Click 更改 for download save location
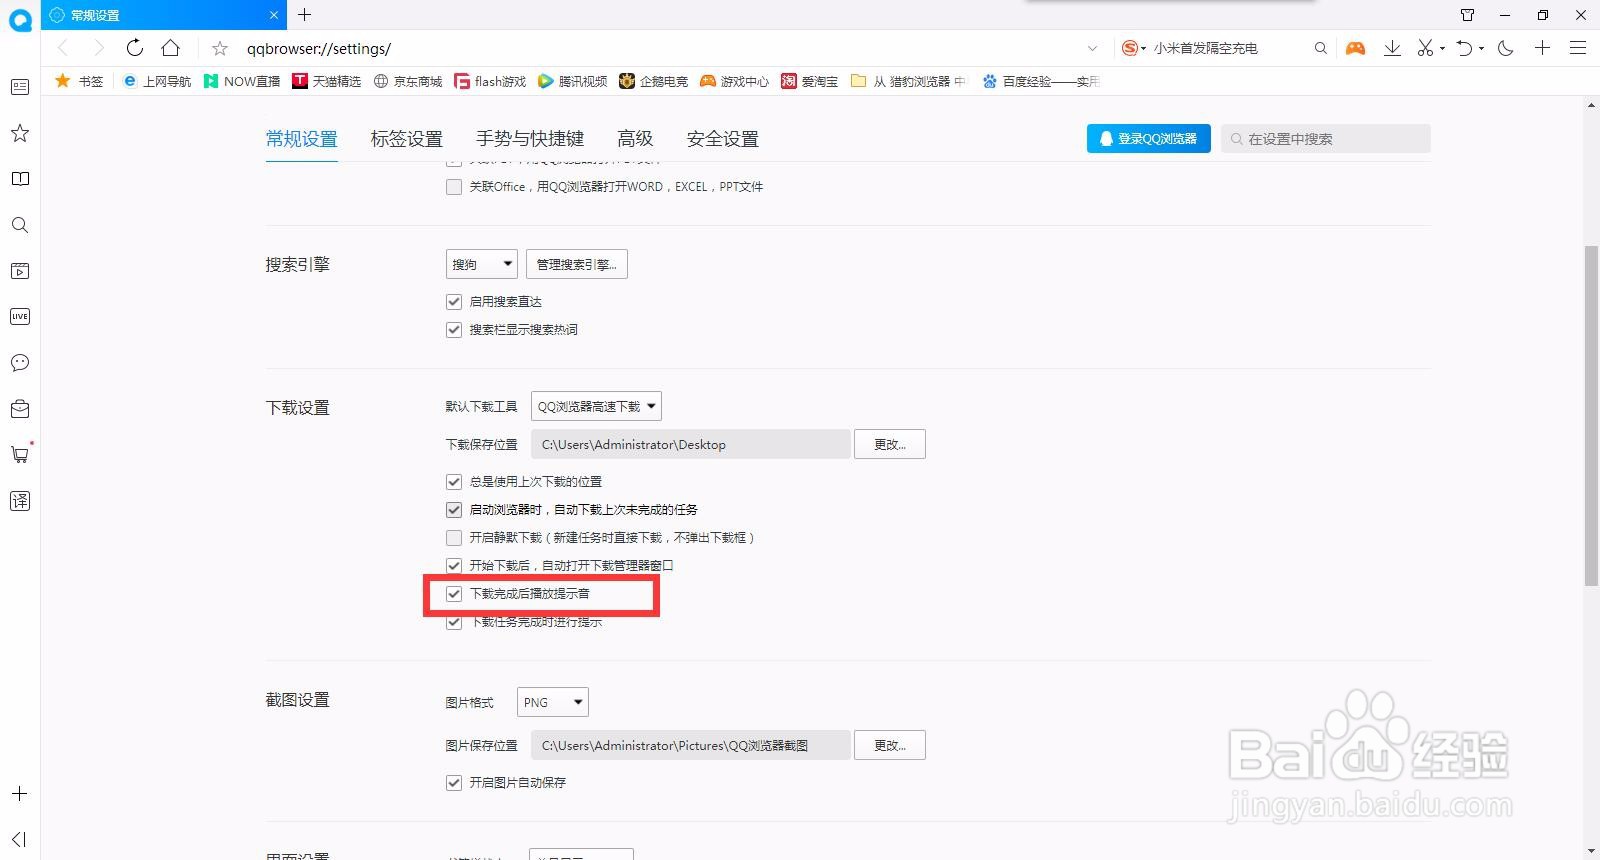Screen dimensions: 1600x860 tap(890, 444)
